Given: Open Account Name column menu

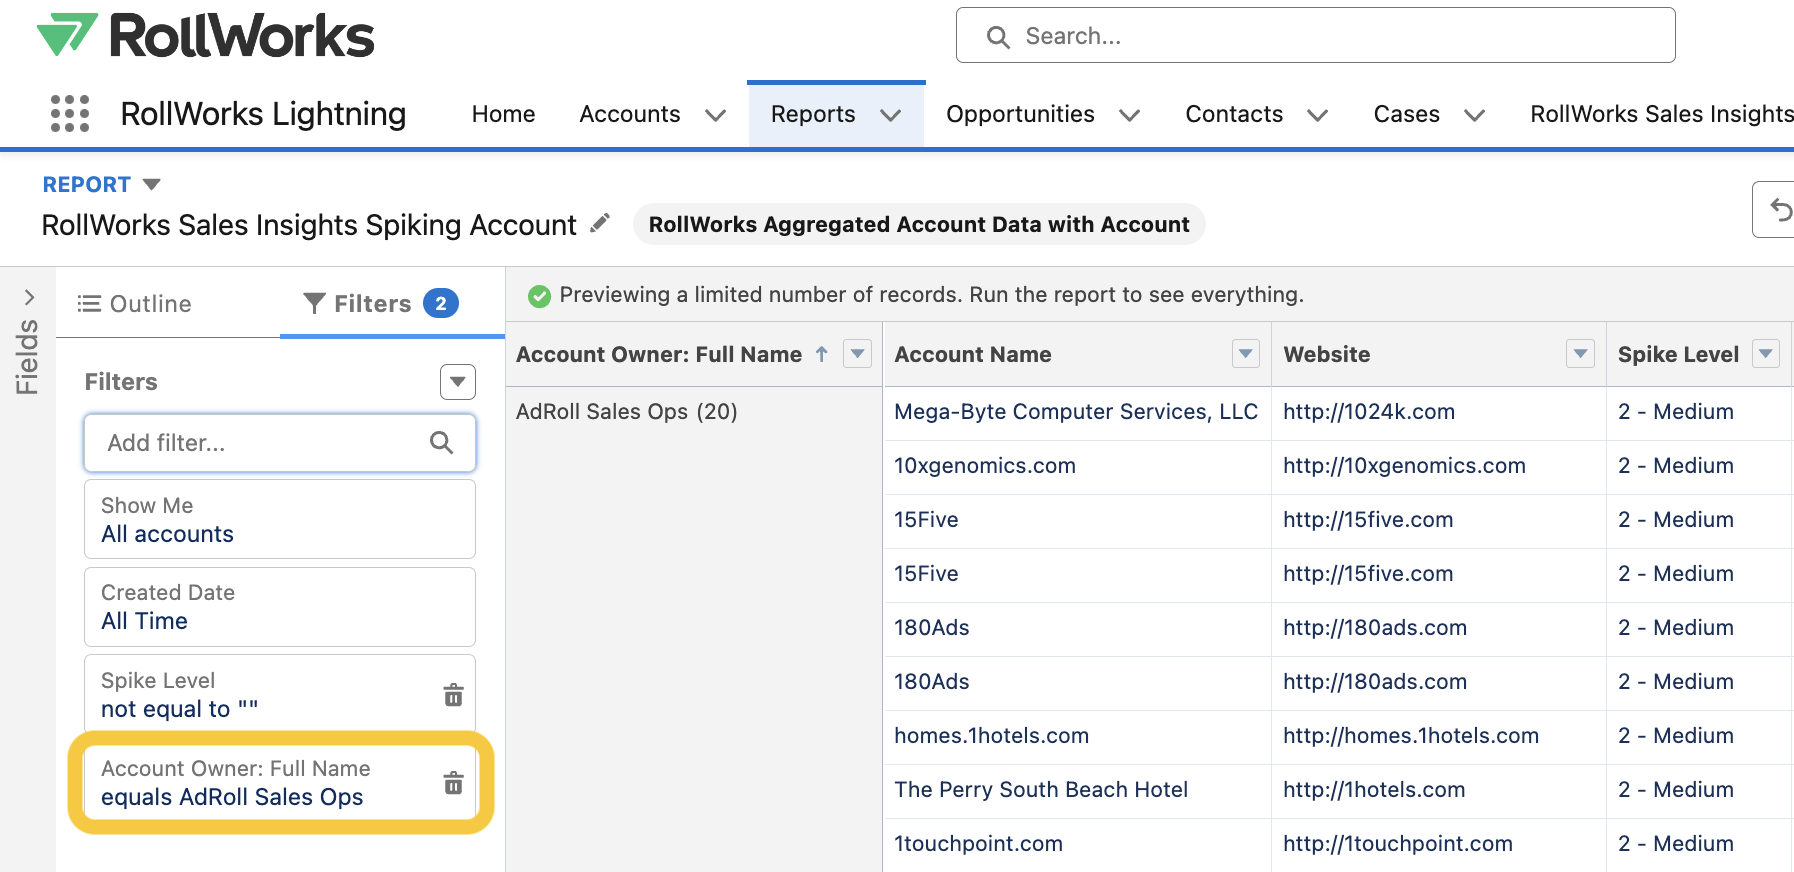Looking at the screenshot, I should point(1245,353).
